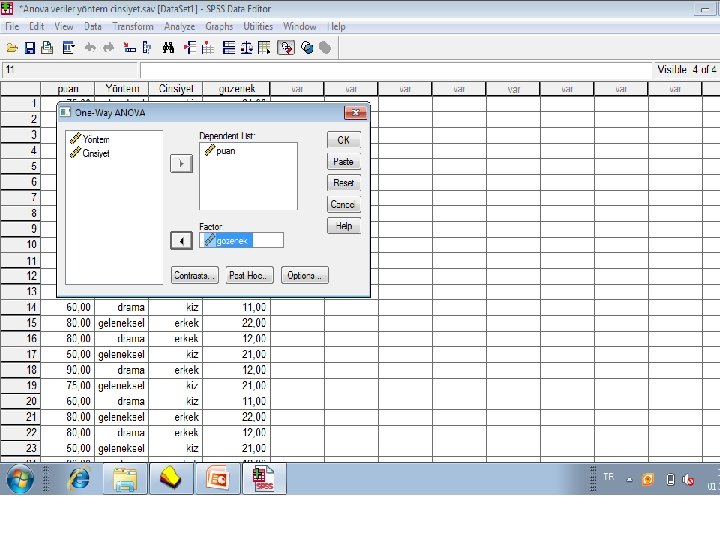Click the Reset button in ANOVA dialog

(x=343, y=183)
